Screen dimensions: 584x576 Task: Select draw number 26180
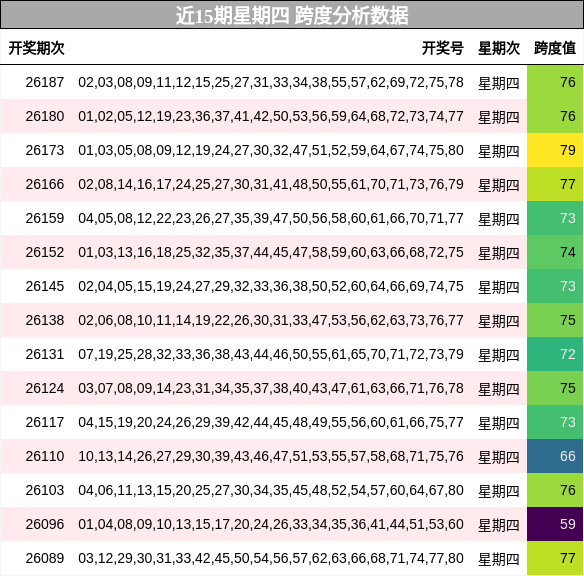click(x=45, y=116)
